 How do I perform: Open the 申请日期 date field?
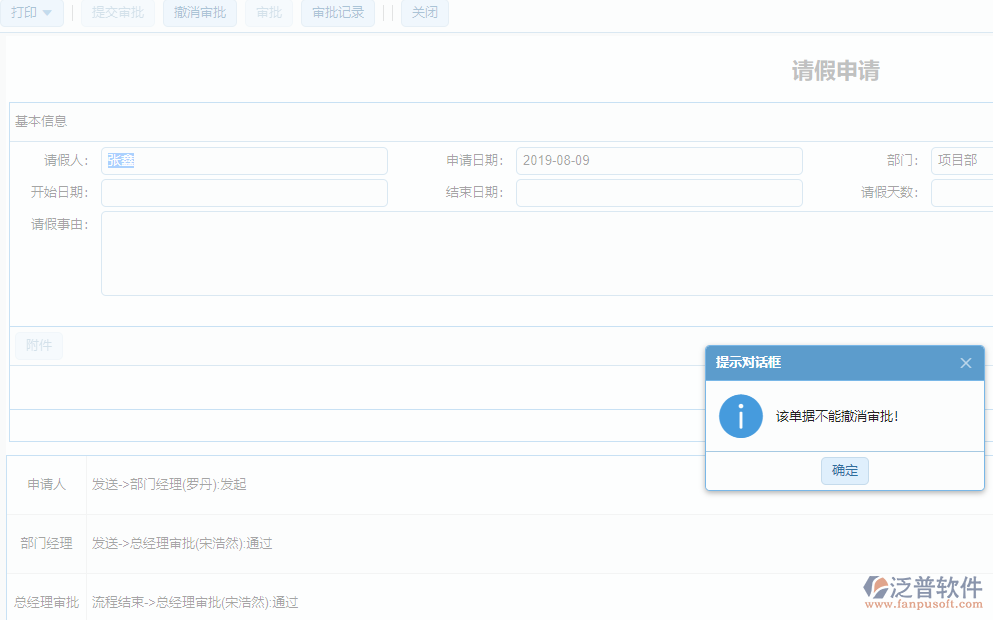tap(659, 160)
